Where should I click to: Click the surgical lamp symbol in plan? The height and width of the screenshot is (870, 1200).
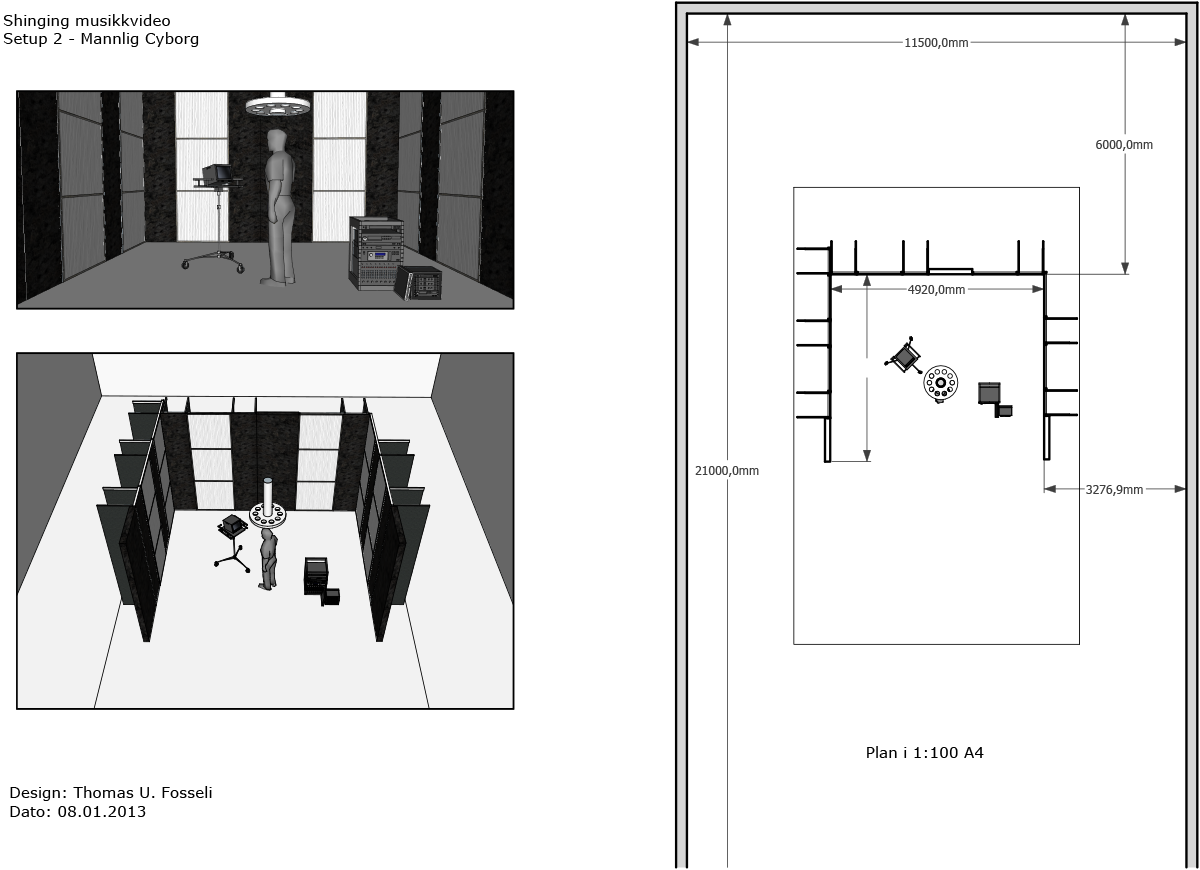pyautogui.click(x=940, y=383)
